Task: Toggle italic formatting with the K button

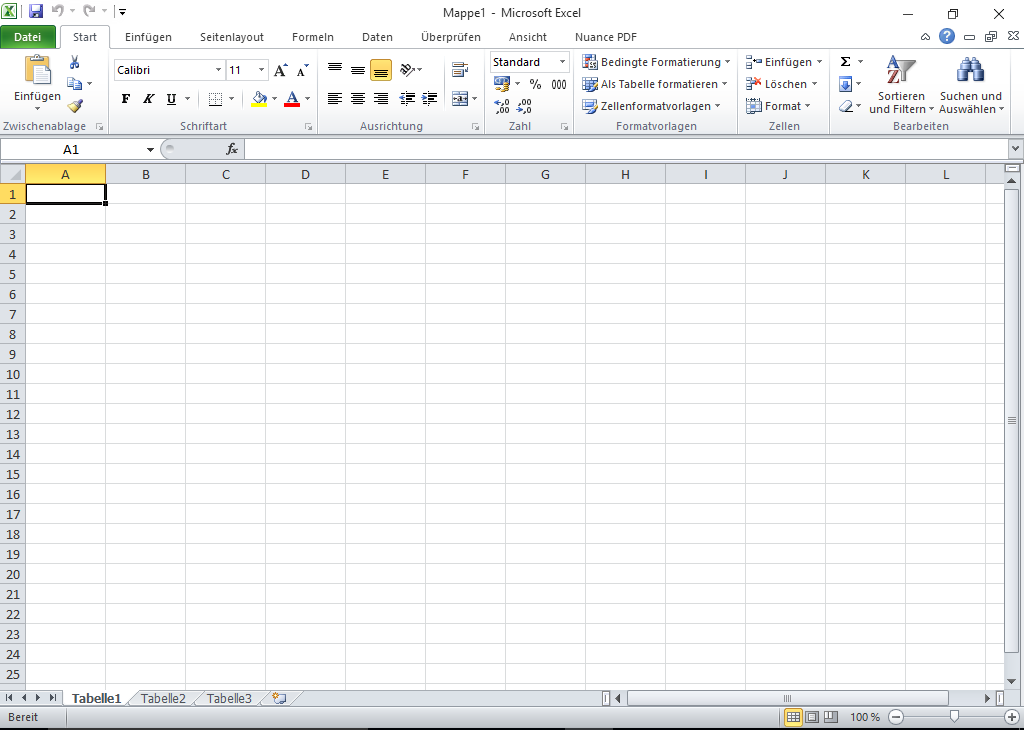Action: (x=147, y=100)
